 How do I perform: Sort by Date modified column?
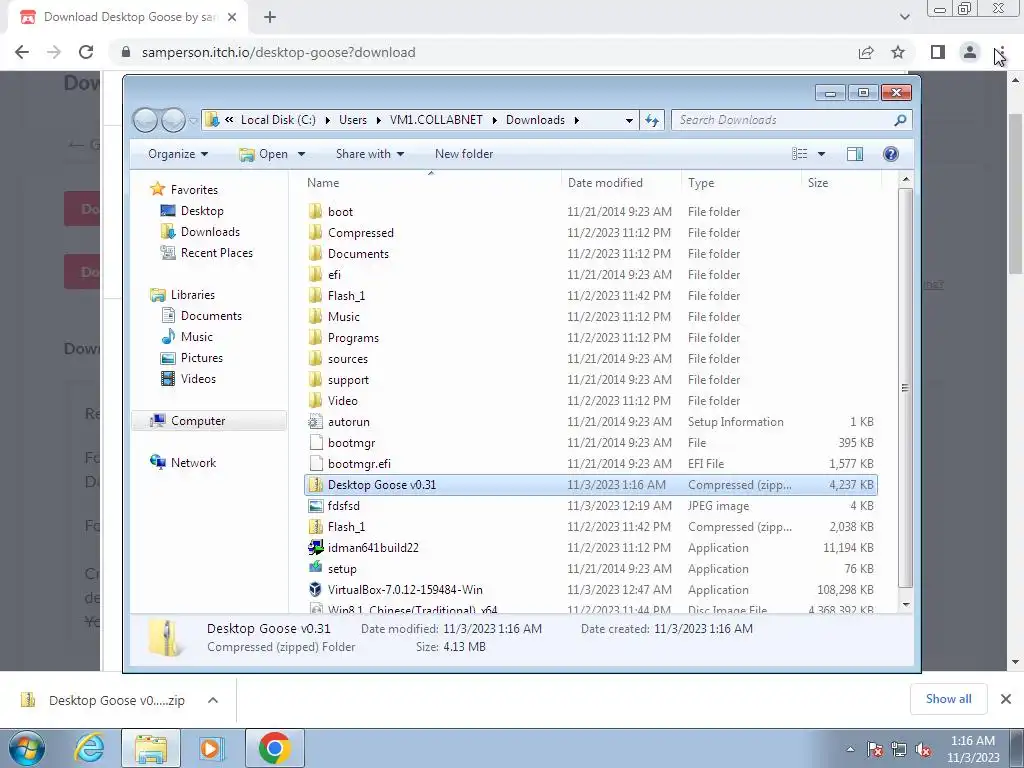coord(620,183)
